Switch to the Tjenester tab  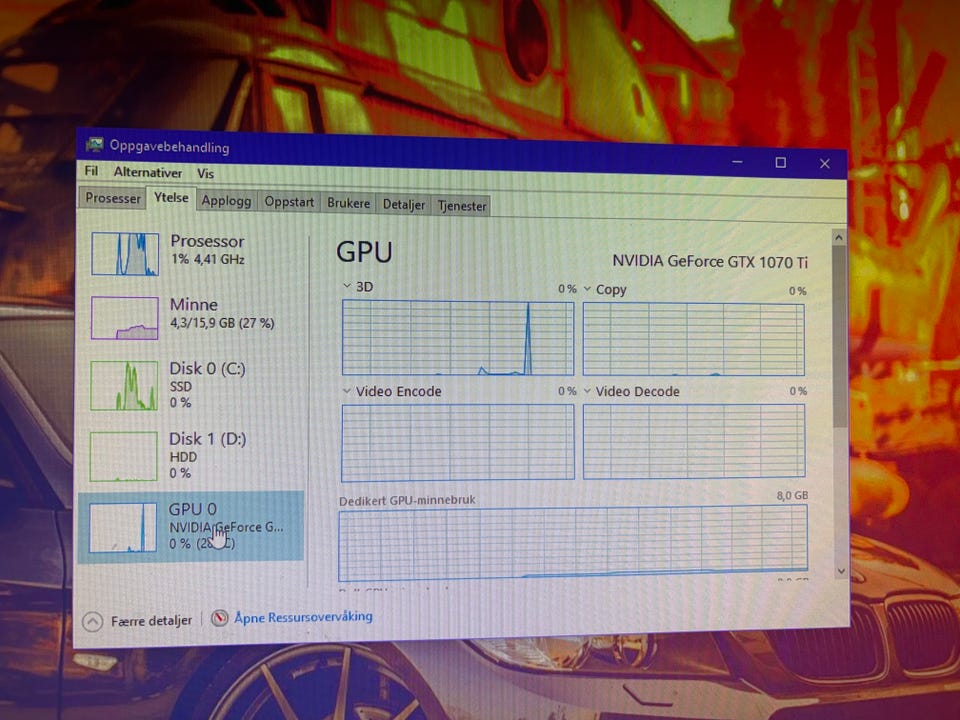pyautogui.click(x=462, y=206)
